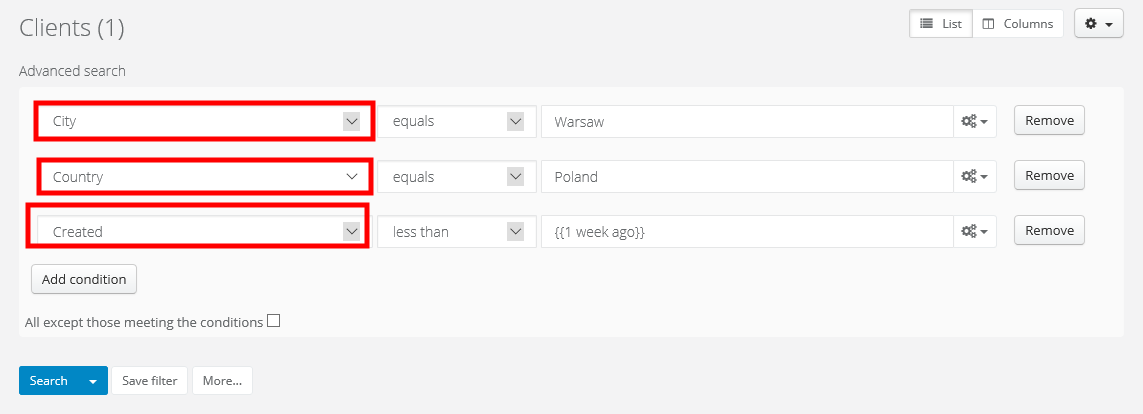Click the Warsaw value input field

(746, 121)
